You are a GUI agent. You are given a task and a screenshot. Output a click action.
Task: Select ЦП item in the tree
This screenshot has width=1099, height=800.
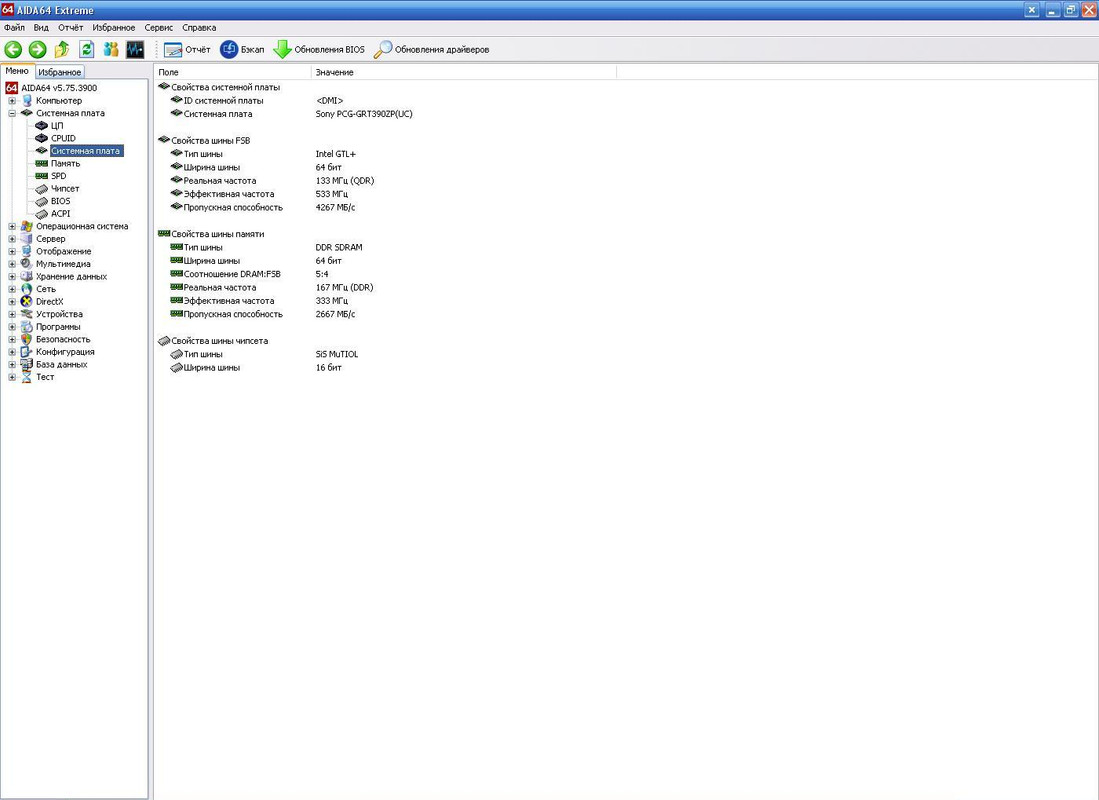57,126
